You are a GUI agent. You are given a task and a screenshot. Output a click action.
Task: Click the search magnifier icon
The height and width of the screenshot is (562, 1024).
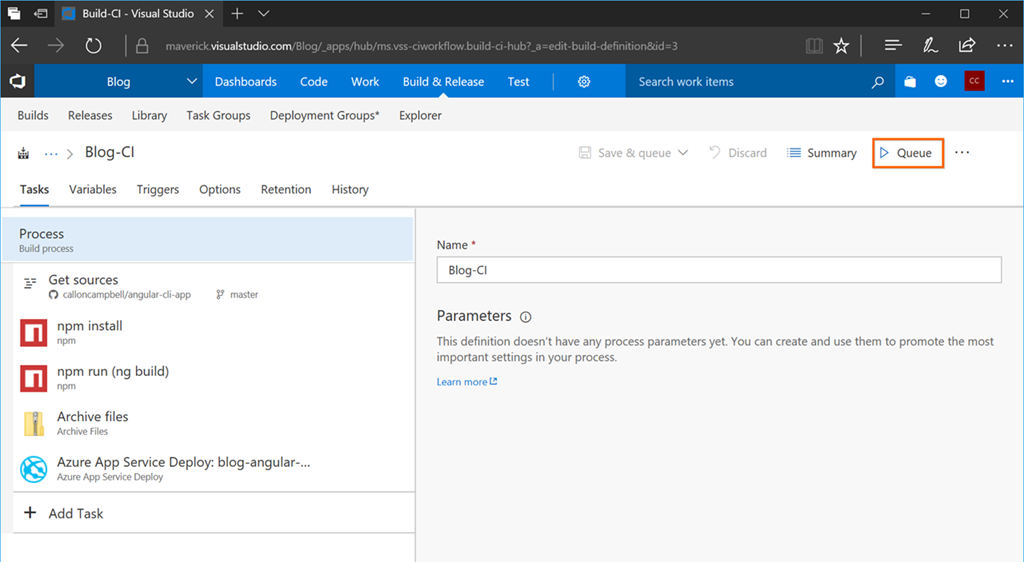(877, 82)
